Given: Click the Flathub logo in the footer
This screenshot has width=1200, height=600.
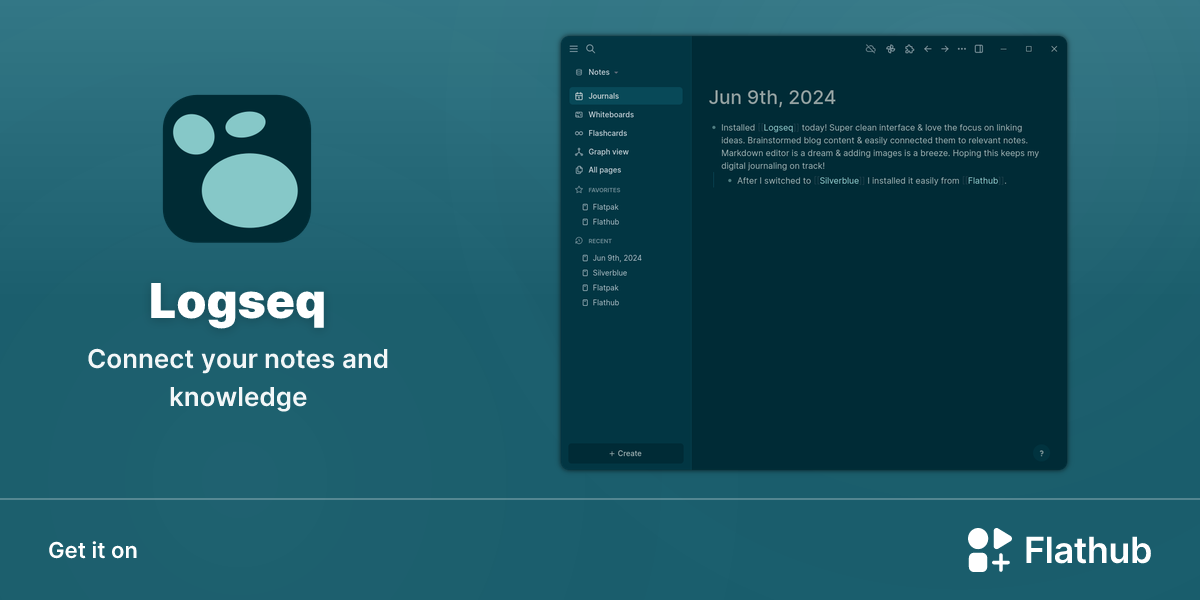Looking at the screenshot, I should (1059, 550).
